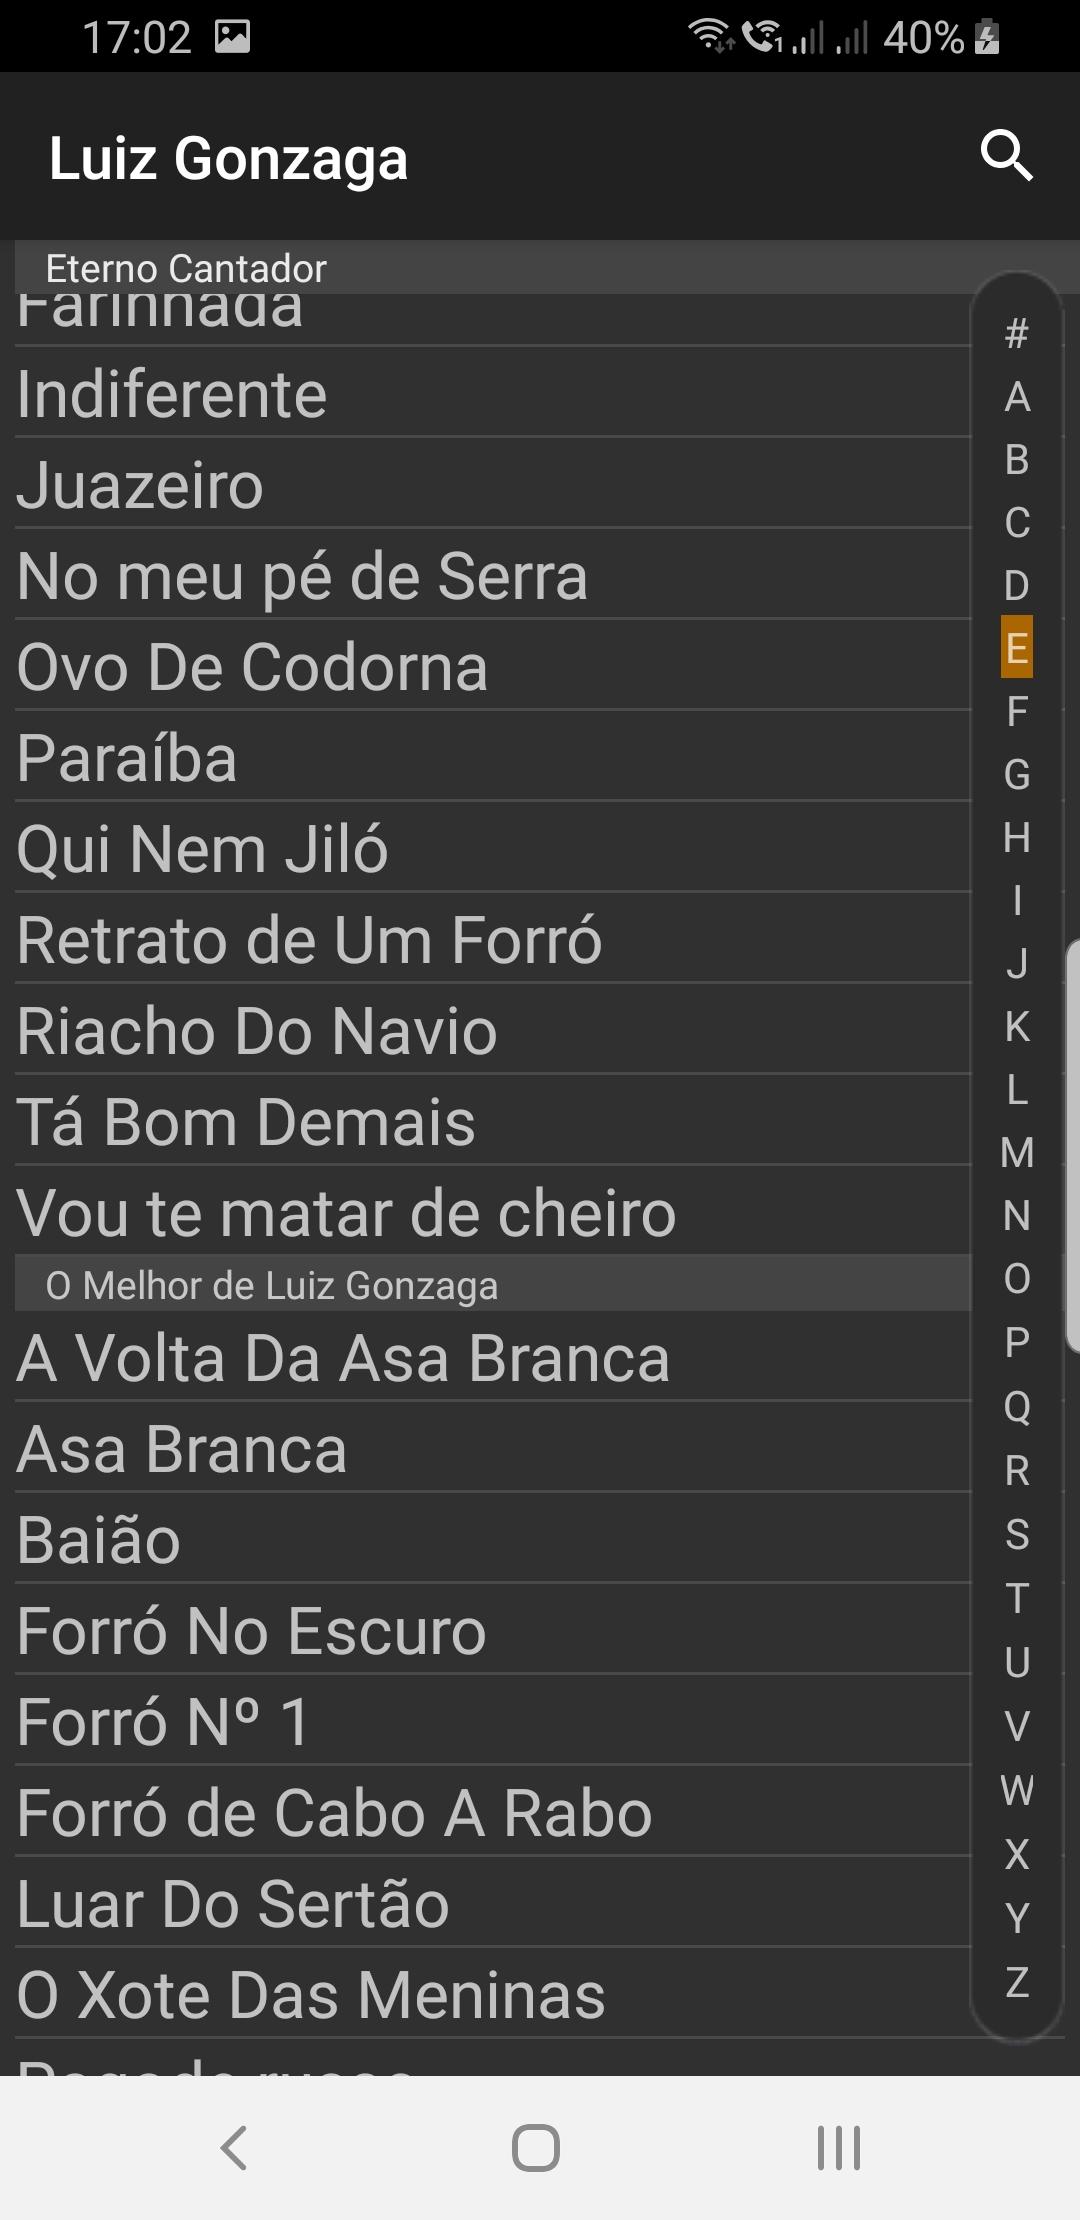Screen dimensions: 1080x2220
Task: Choose the song Luar Do Sertão
Action: tap(233, 1903)
